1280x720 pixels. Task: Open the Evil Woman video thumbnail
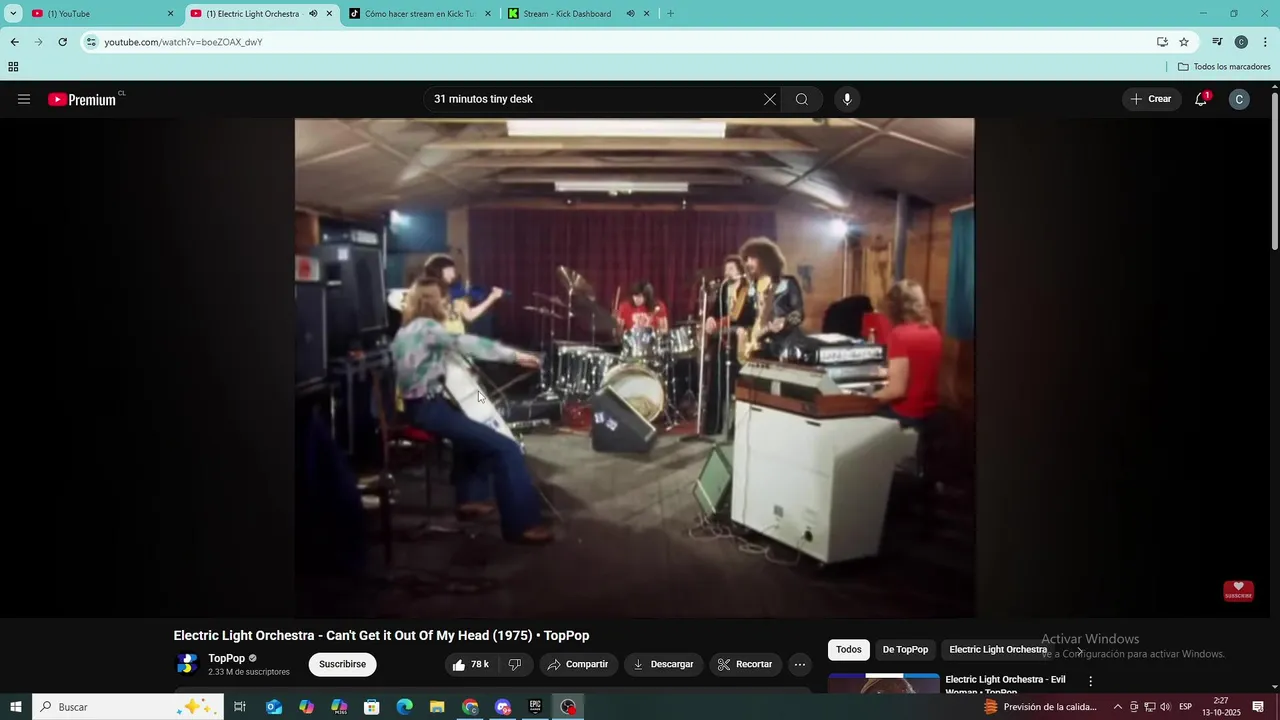[x=884, y=683]
